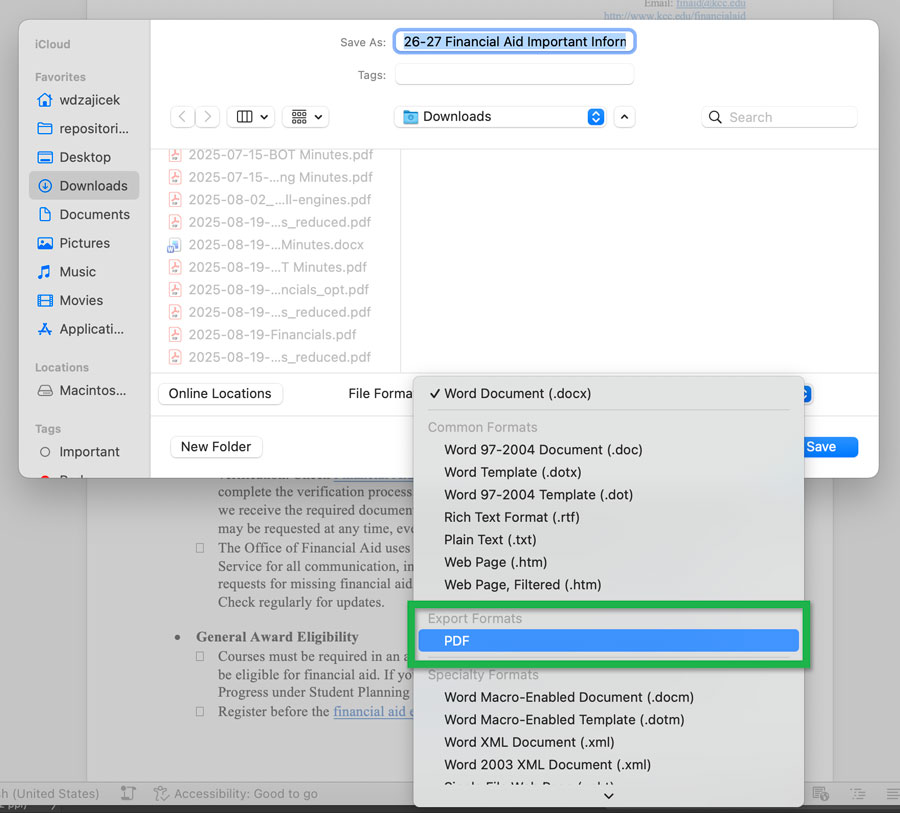Open the Downloads folder in the sidebar

[94, 185]
